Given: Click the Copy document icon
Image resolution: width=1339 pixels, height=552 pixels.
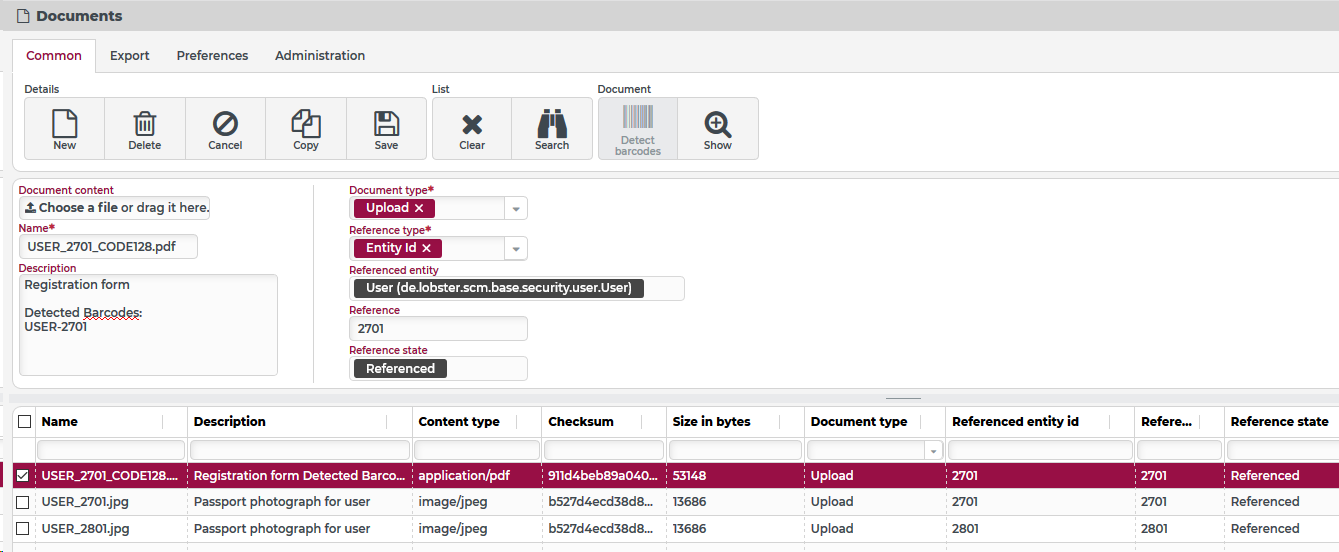Looking at the screenshot, I should (x=306, y=124).
